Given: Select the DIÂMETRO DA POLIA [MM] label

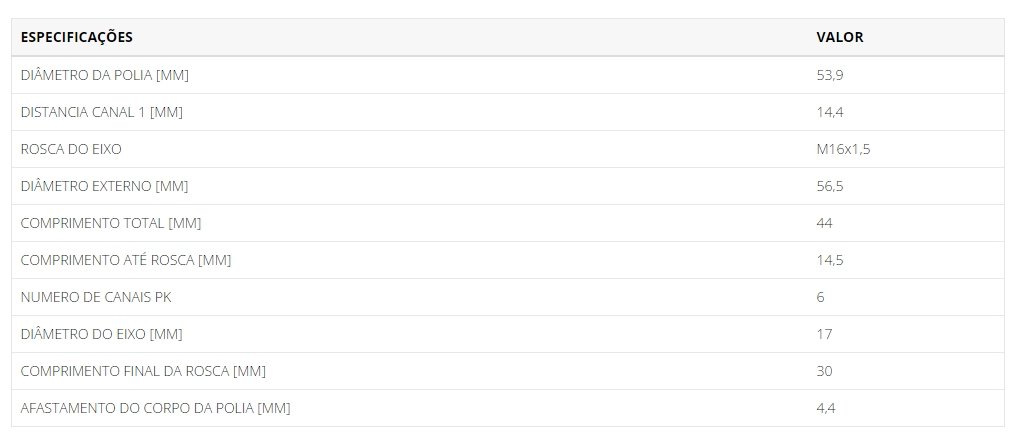Looking at the screenshot, I should (x=105, y=75).
